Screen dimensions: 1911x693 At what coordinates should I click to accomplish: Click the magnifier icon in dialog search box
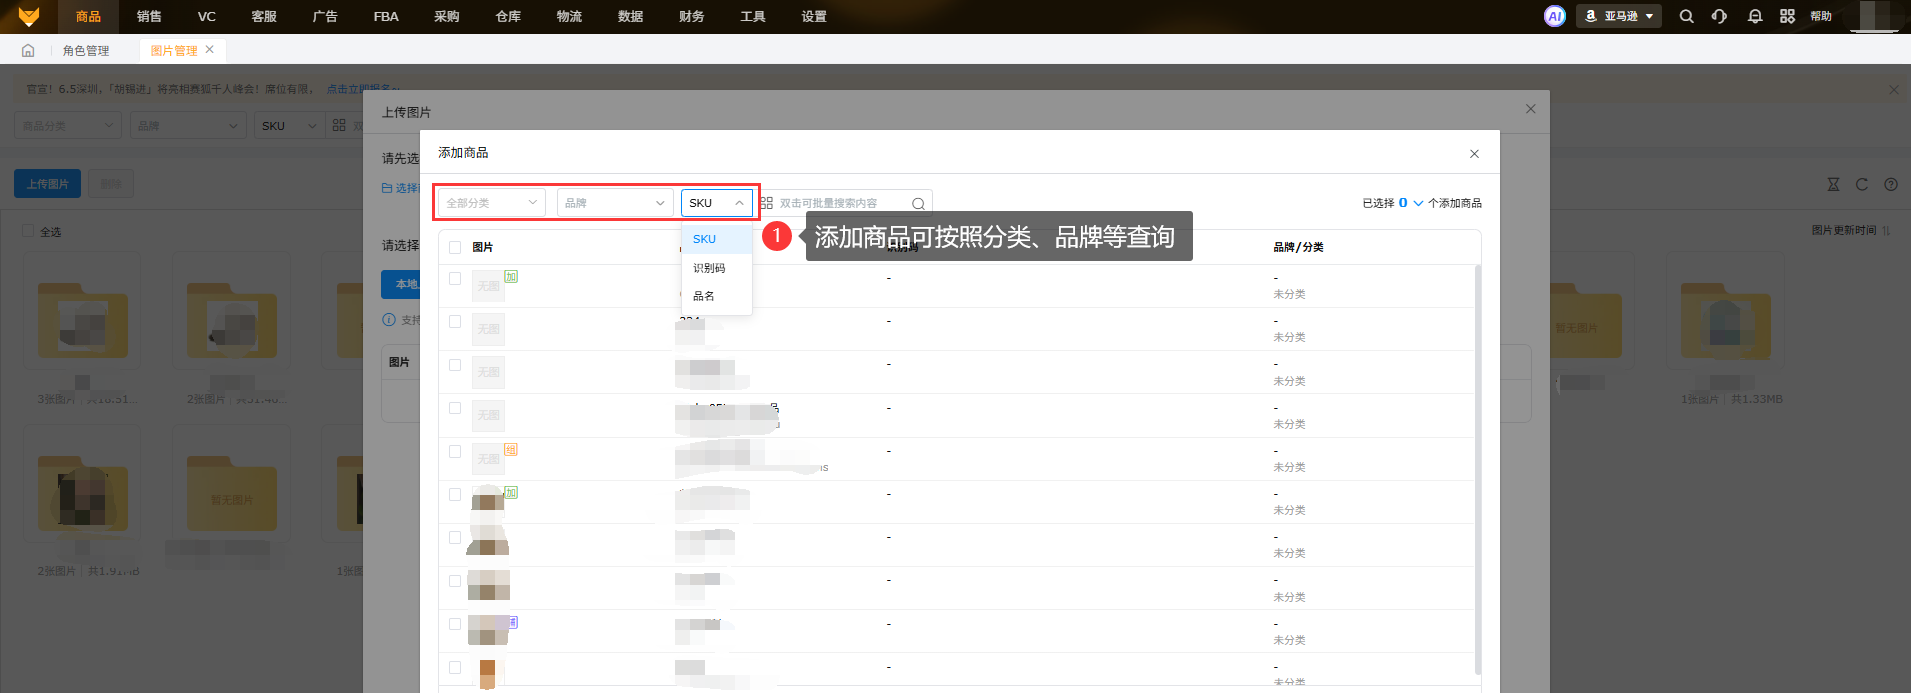click(x=918, y=204)
